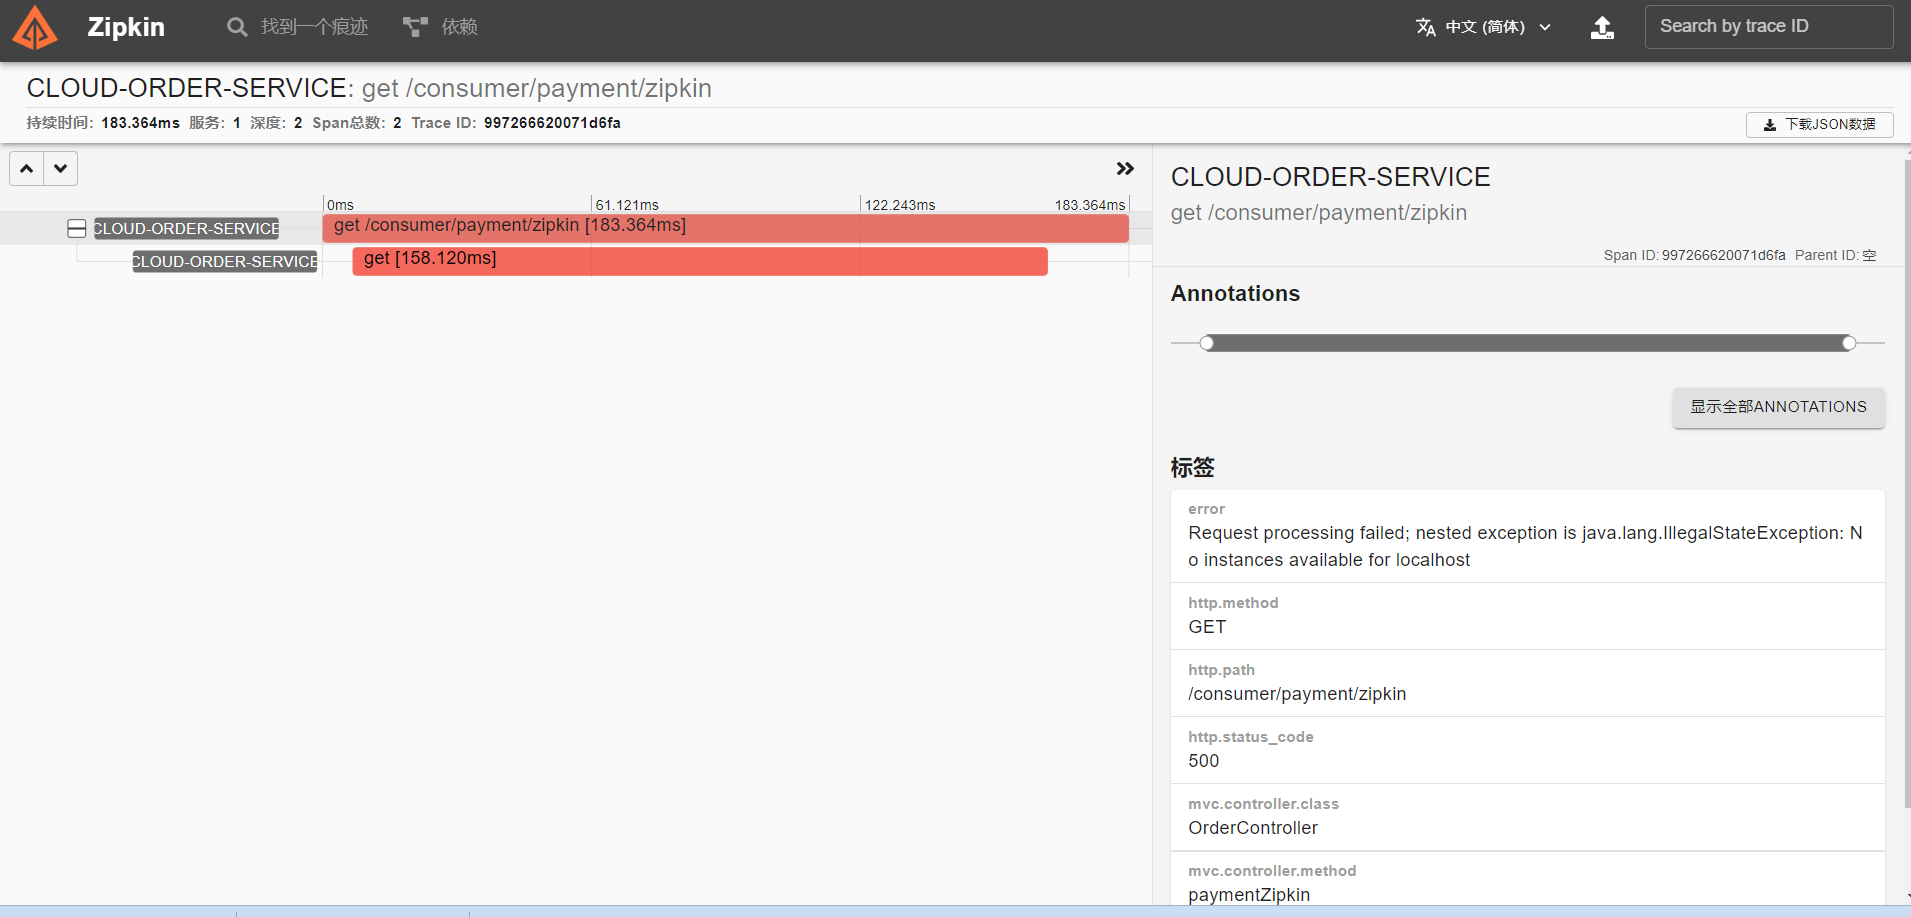1911x917 pixels.
Task: Open the 依赖 dependencies page
Action: 440,27
